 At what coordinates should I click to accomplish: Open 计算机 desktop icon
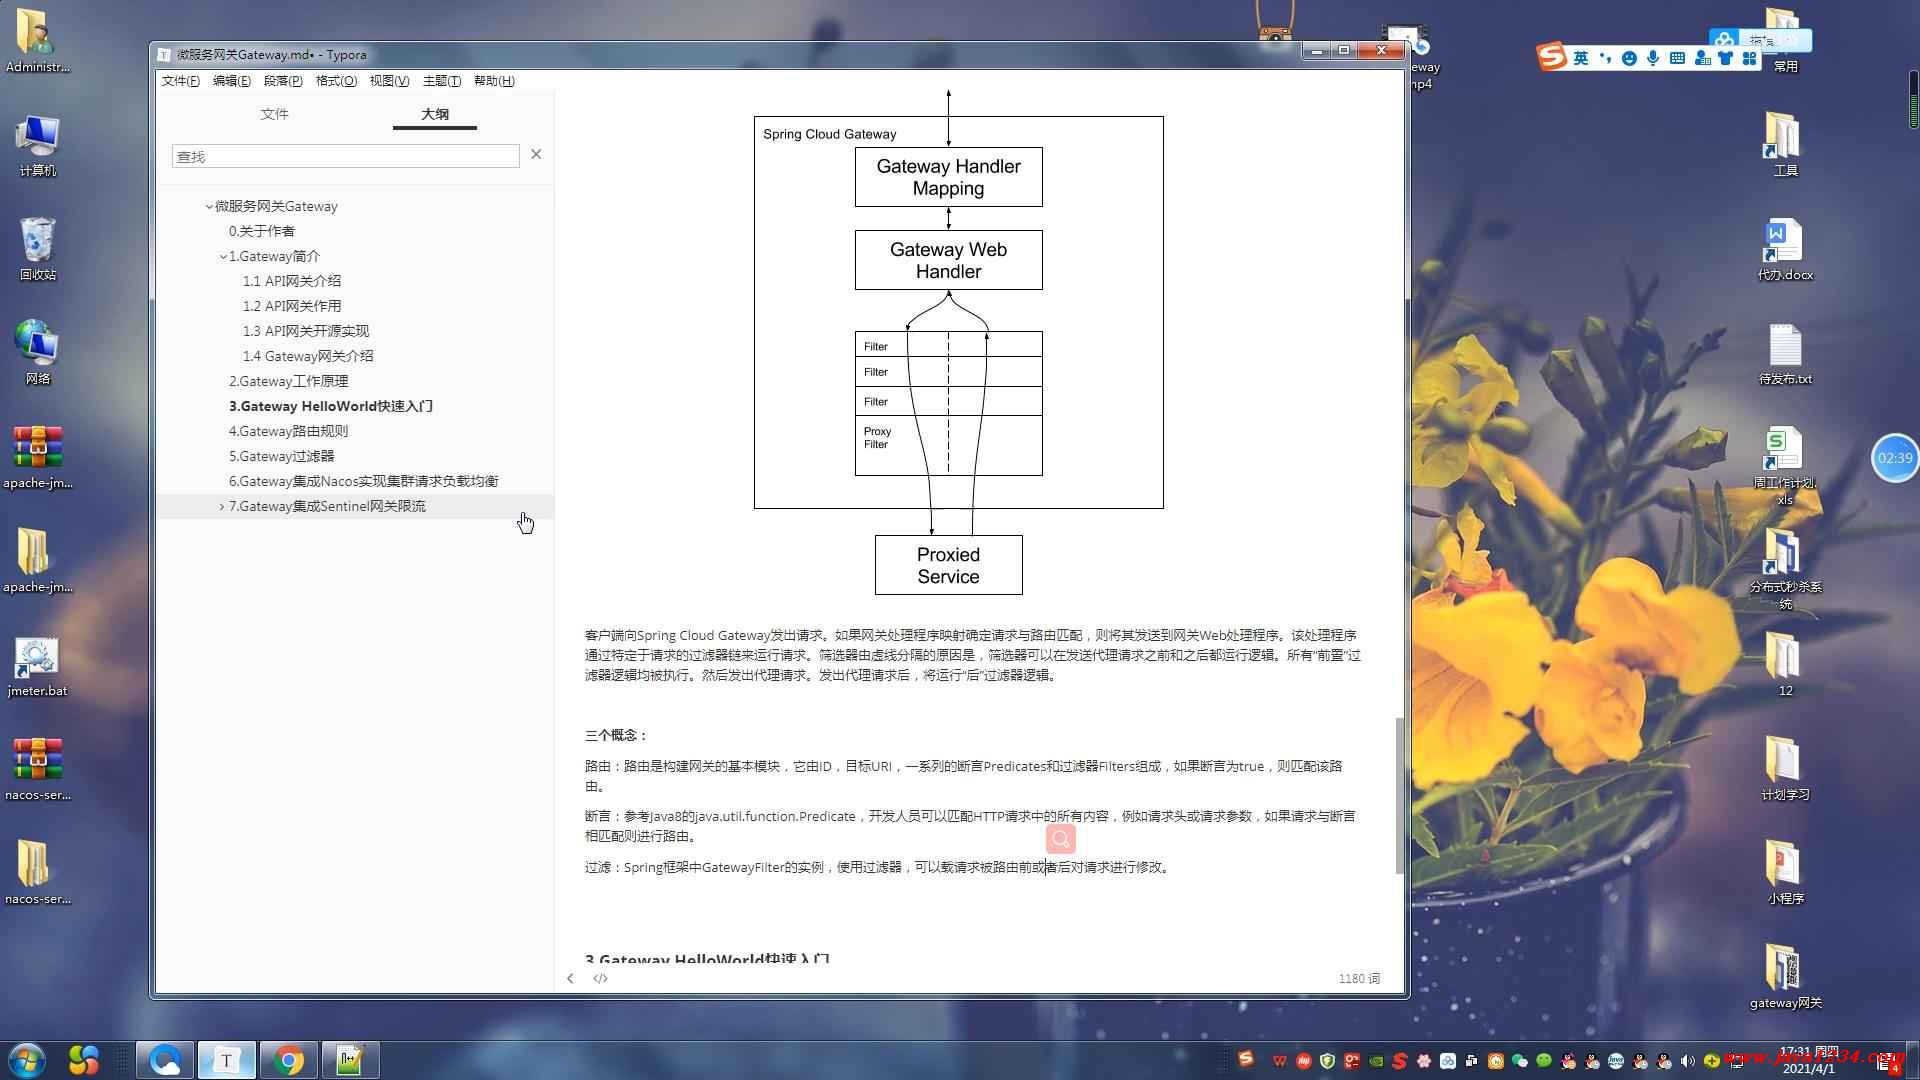coord(37,145)
